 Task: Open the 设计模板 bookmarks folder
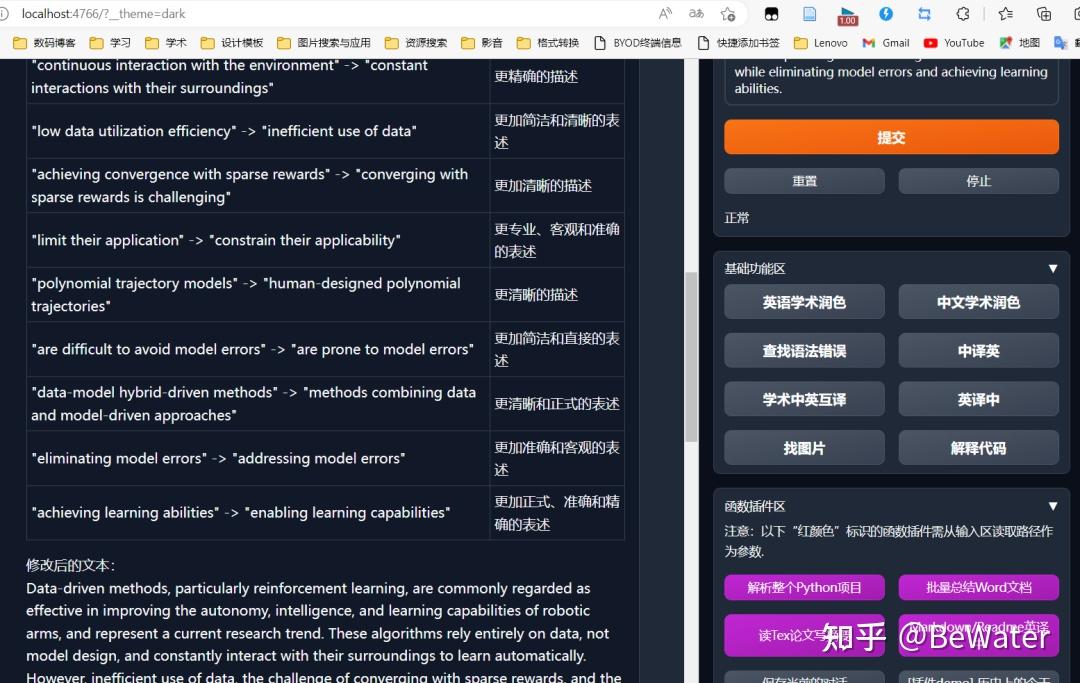tap(232, 43)
